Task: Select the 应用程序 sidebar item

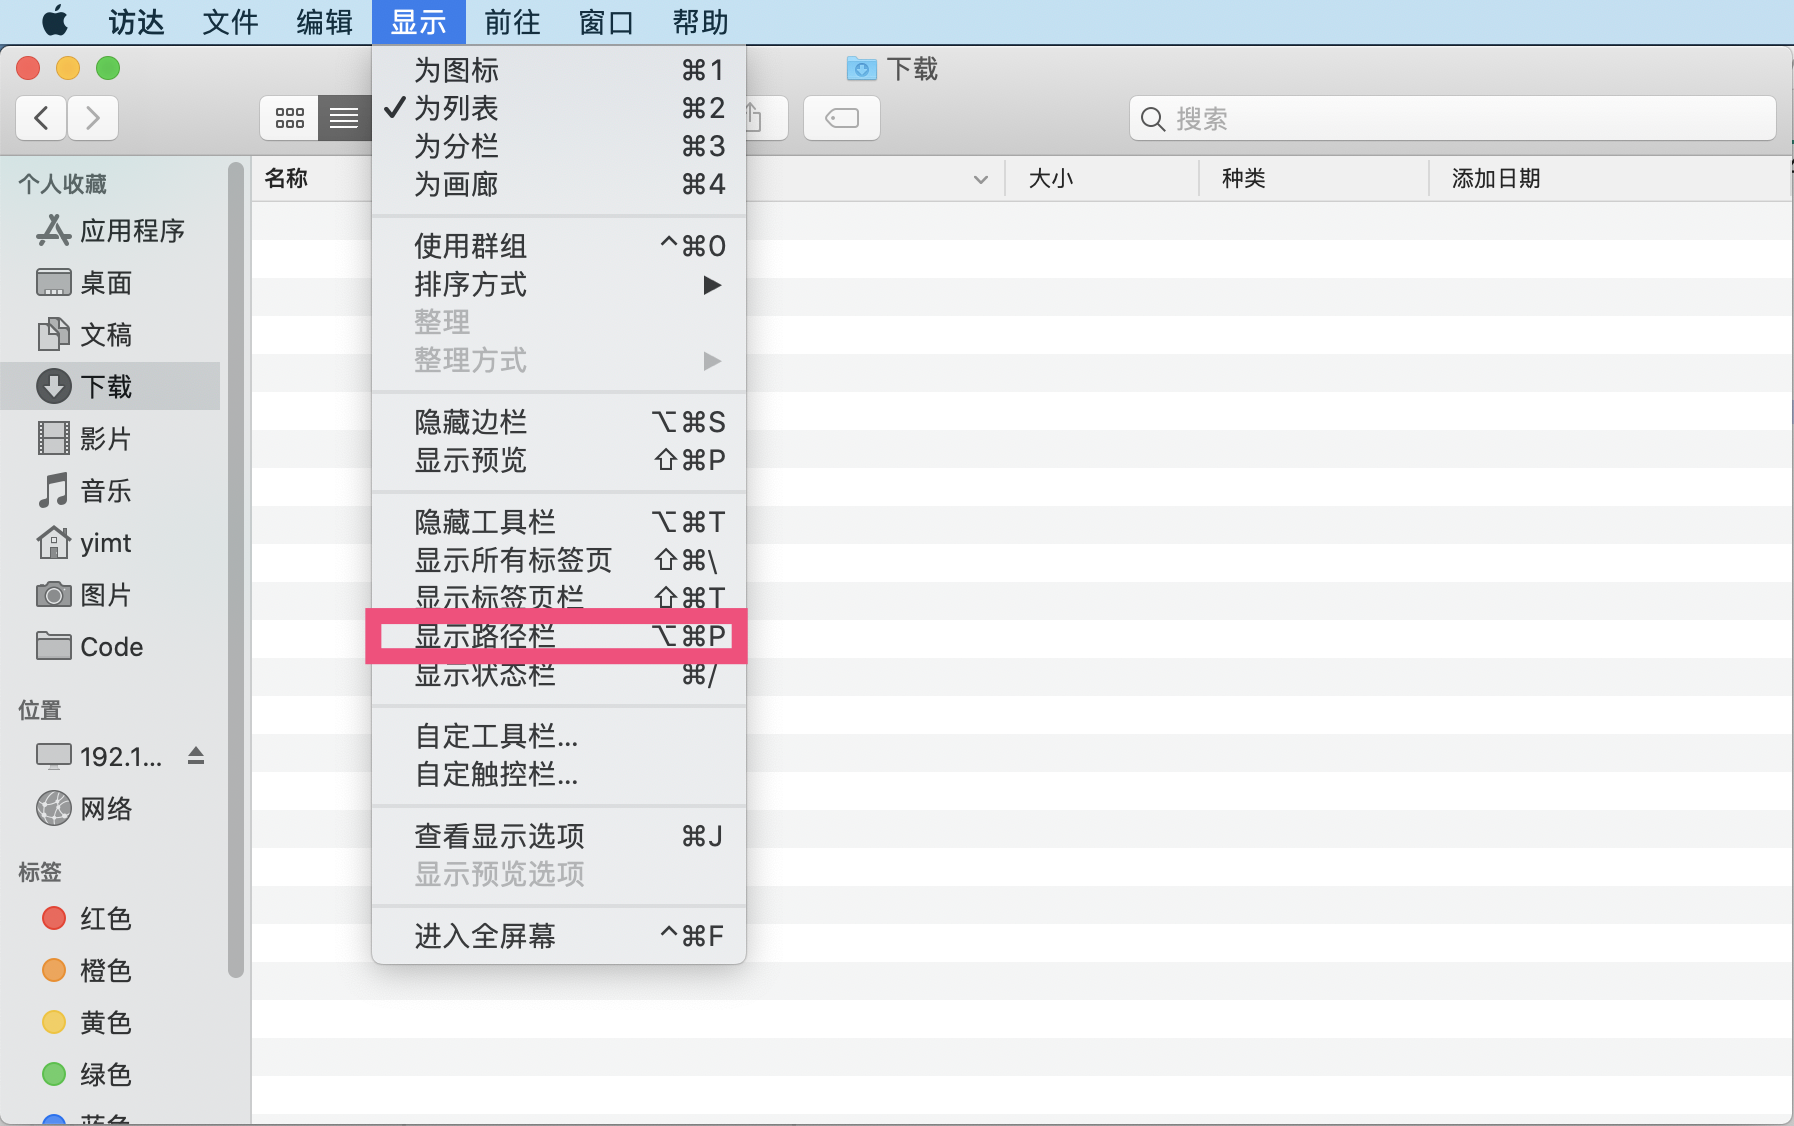Action: pyautogui.click(x=131, y=230)
